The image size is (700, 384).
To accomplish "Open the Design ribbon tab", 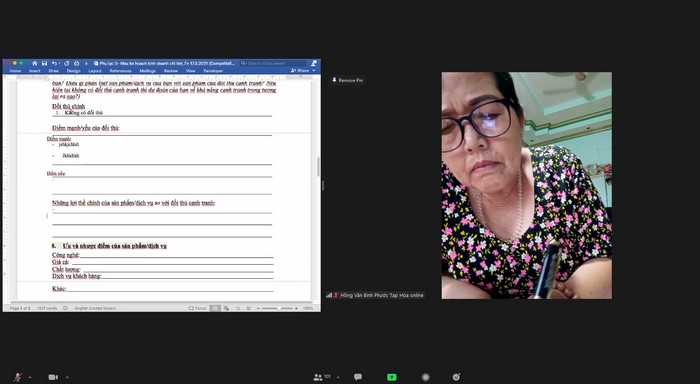I will click(74, 71).
